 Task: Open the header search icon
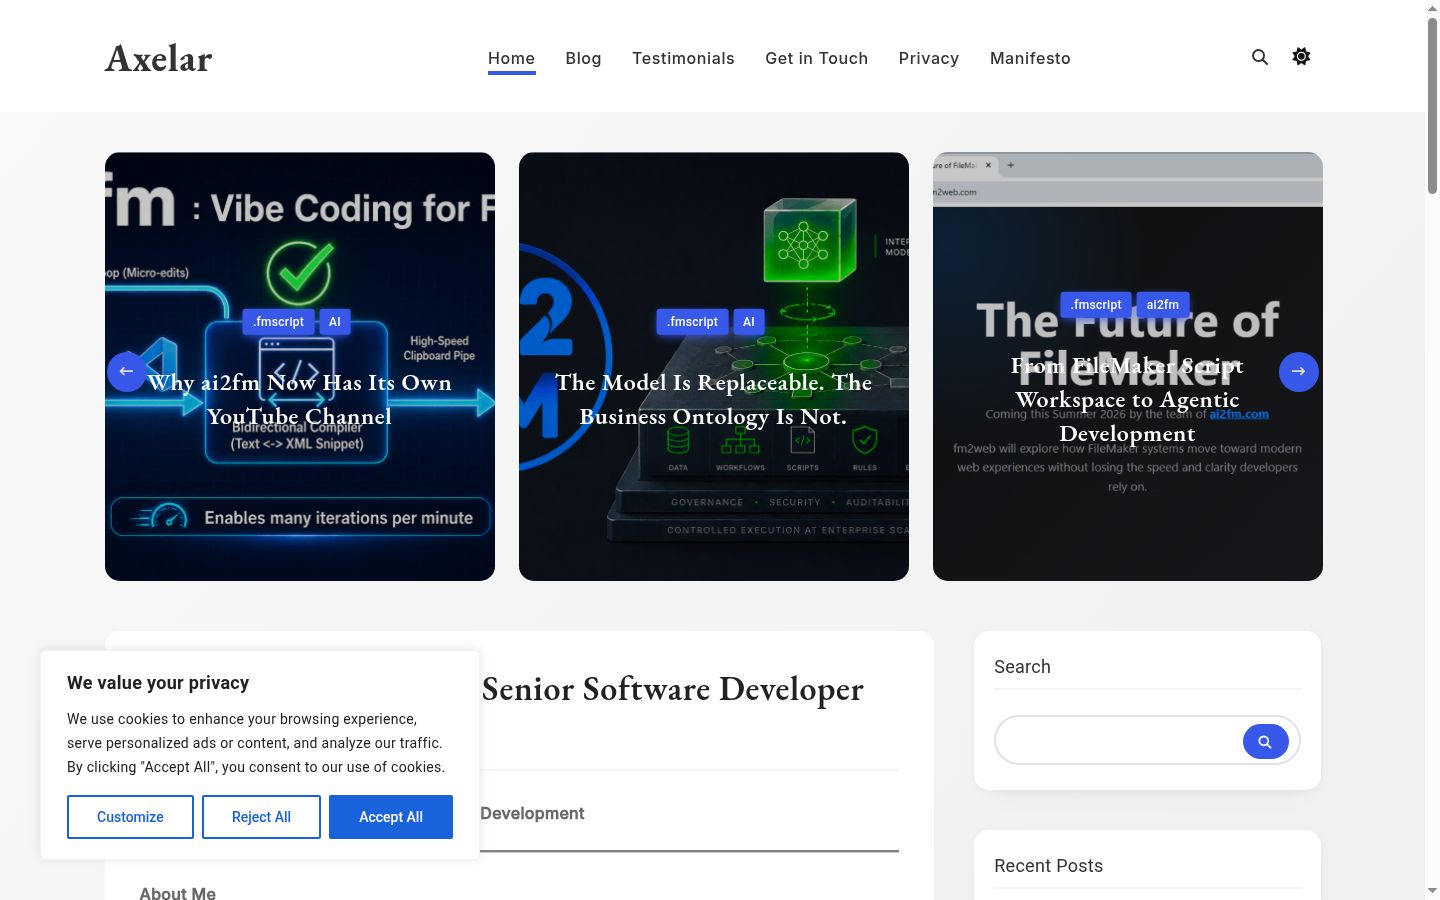point(1260,57)
